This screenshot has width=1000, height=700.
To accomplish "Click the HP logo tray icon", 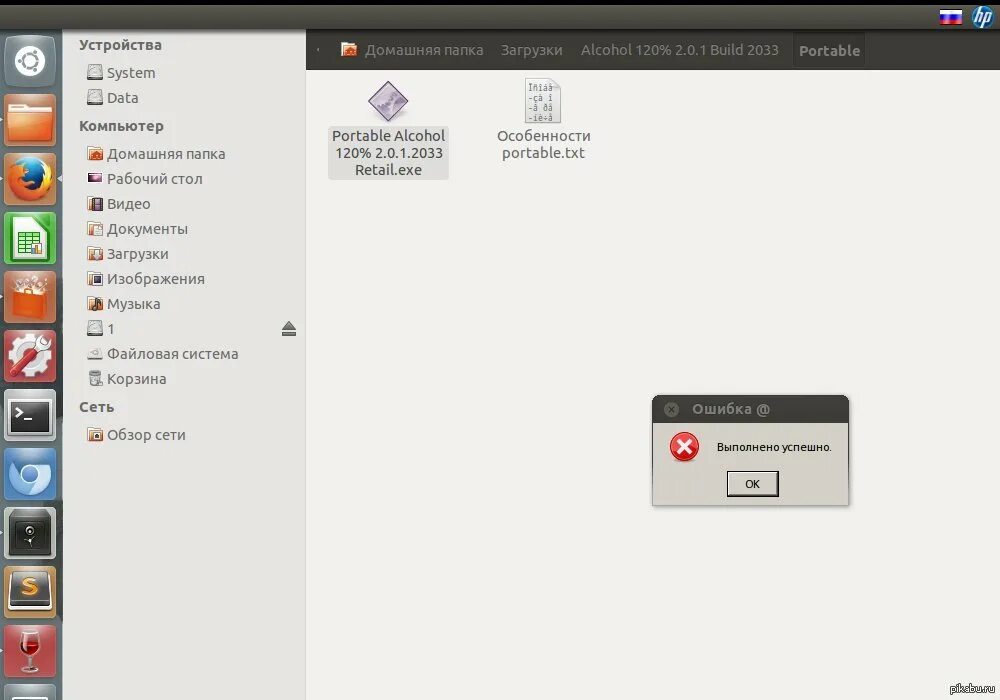I will point(982,17).
